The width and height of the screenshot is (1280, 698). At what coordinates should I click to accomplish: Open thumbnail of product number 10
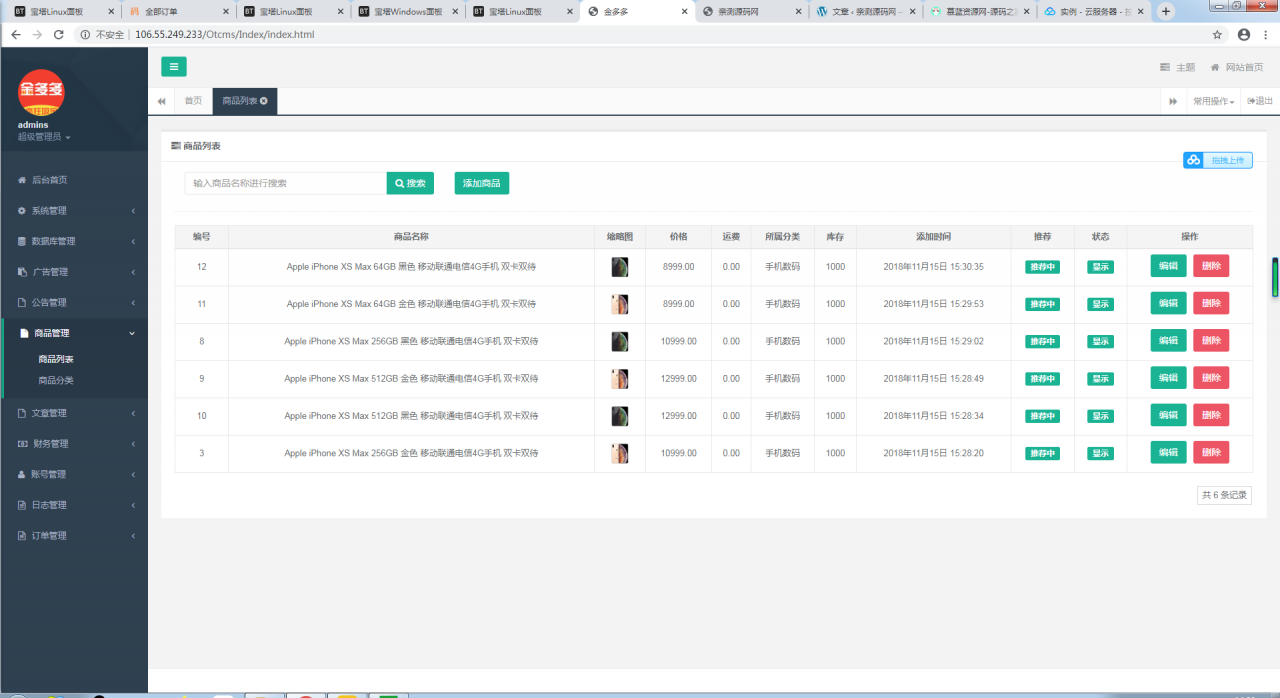click(620, 416)
